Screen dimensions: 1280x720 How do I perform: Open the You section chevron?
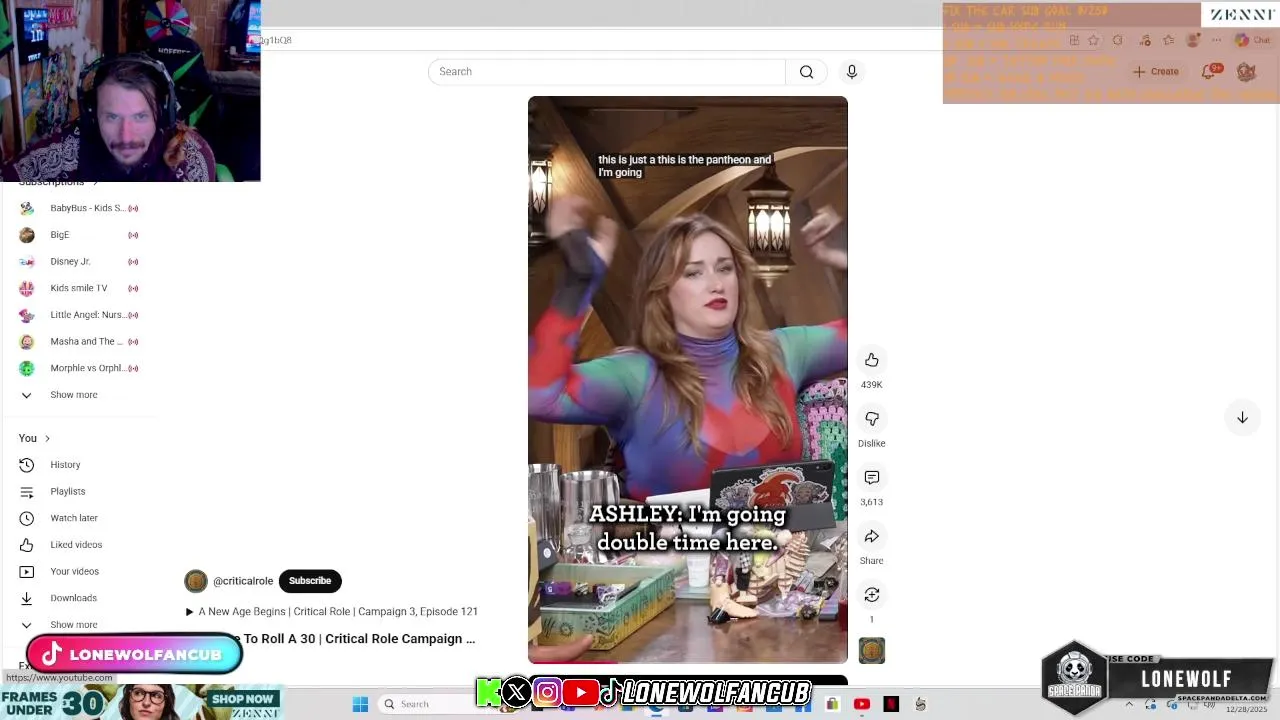47,438
